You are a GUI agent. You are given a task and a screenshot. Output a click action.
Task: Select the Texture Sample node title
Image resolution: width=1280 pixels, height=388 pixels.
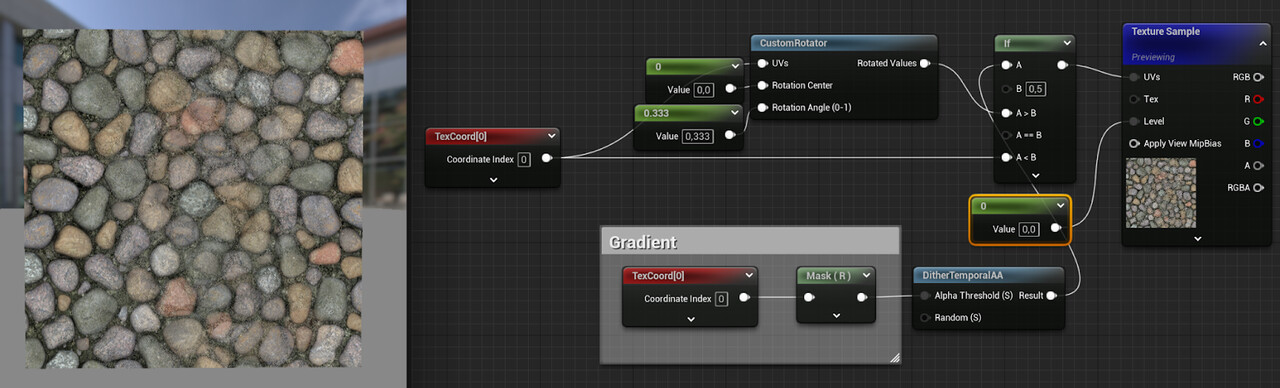[1165, 32]
